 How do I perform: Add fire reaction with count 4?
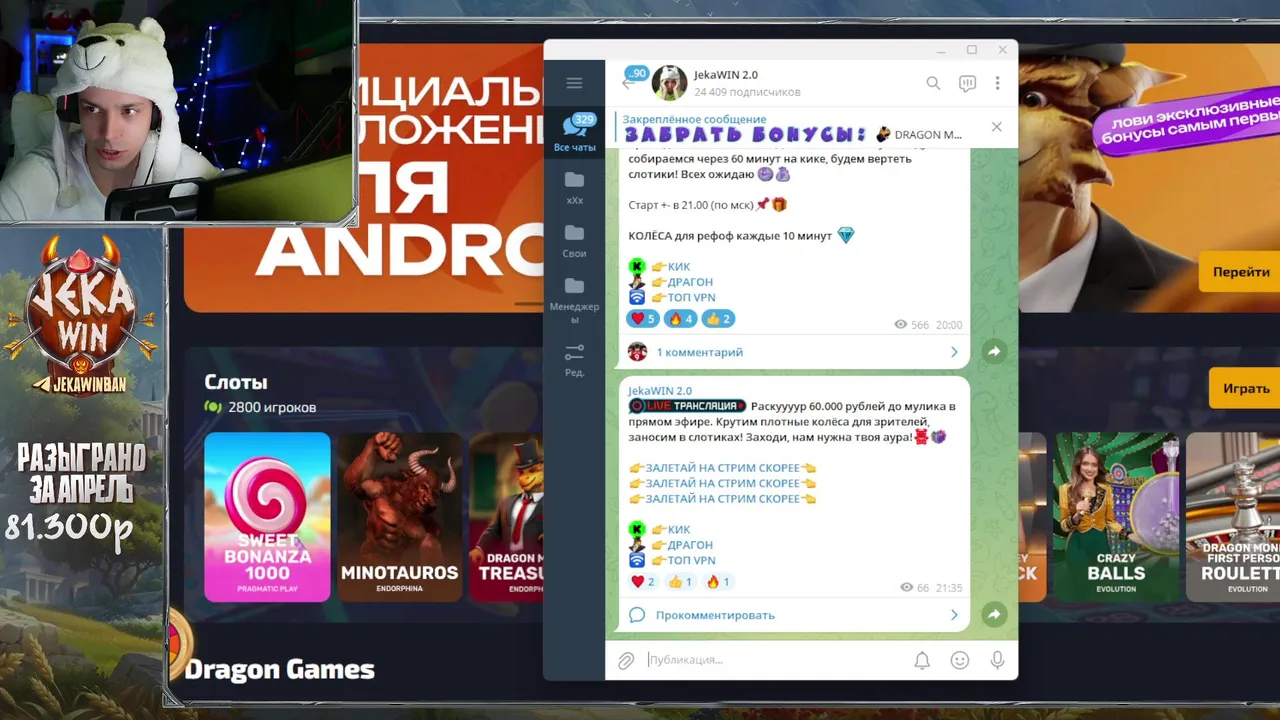coord(680,319)
